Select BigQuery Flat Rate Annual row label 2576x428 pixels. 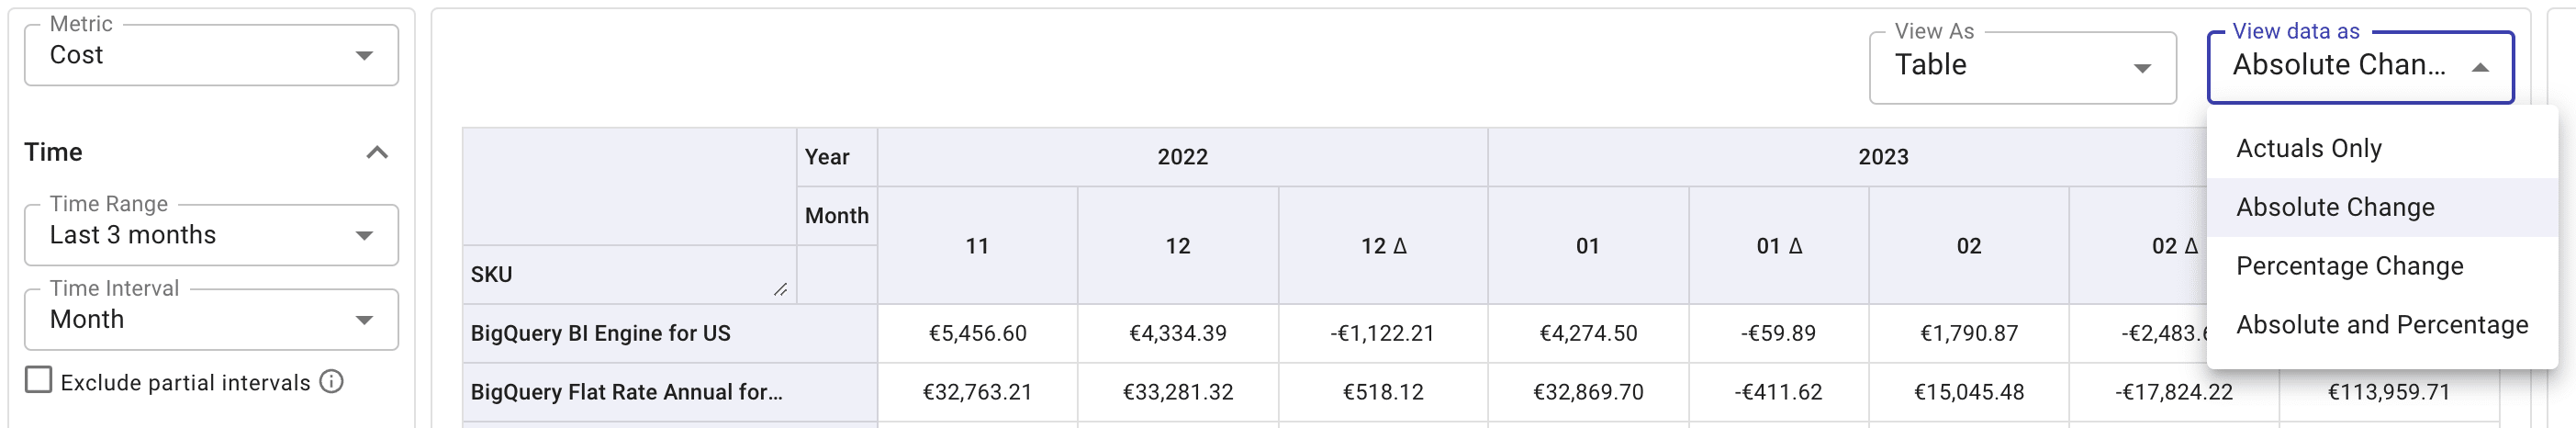coord(626,393)
